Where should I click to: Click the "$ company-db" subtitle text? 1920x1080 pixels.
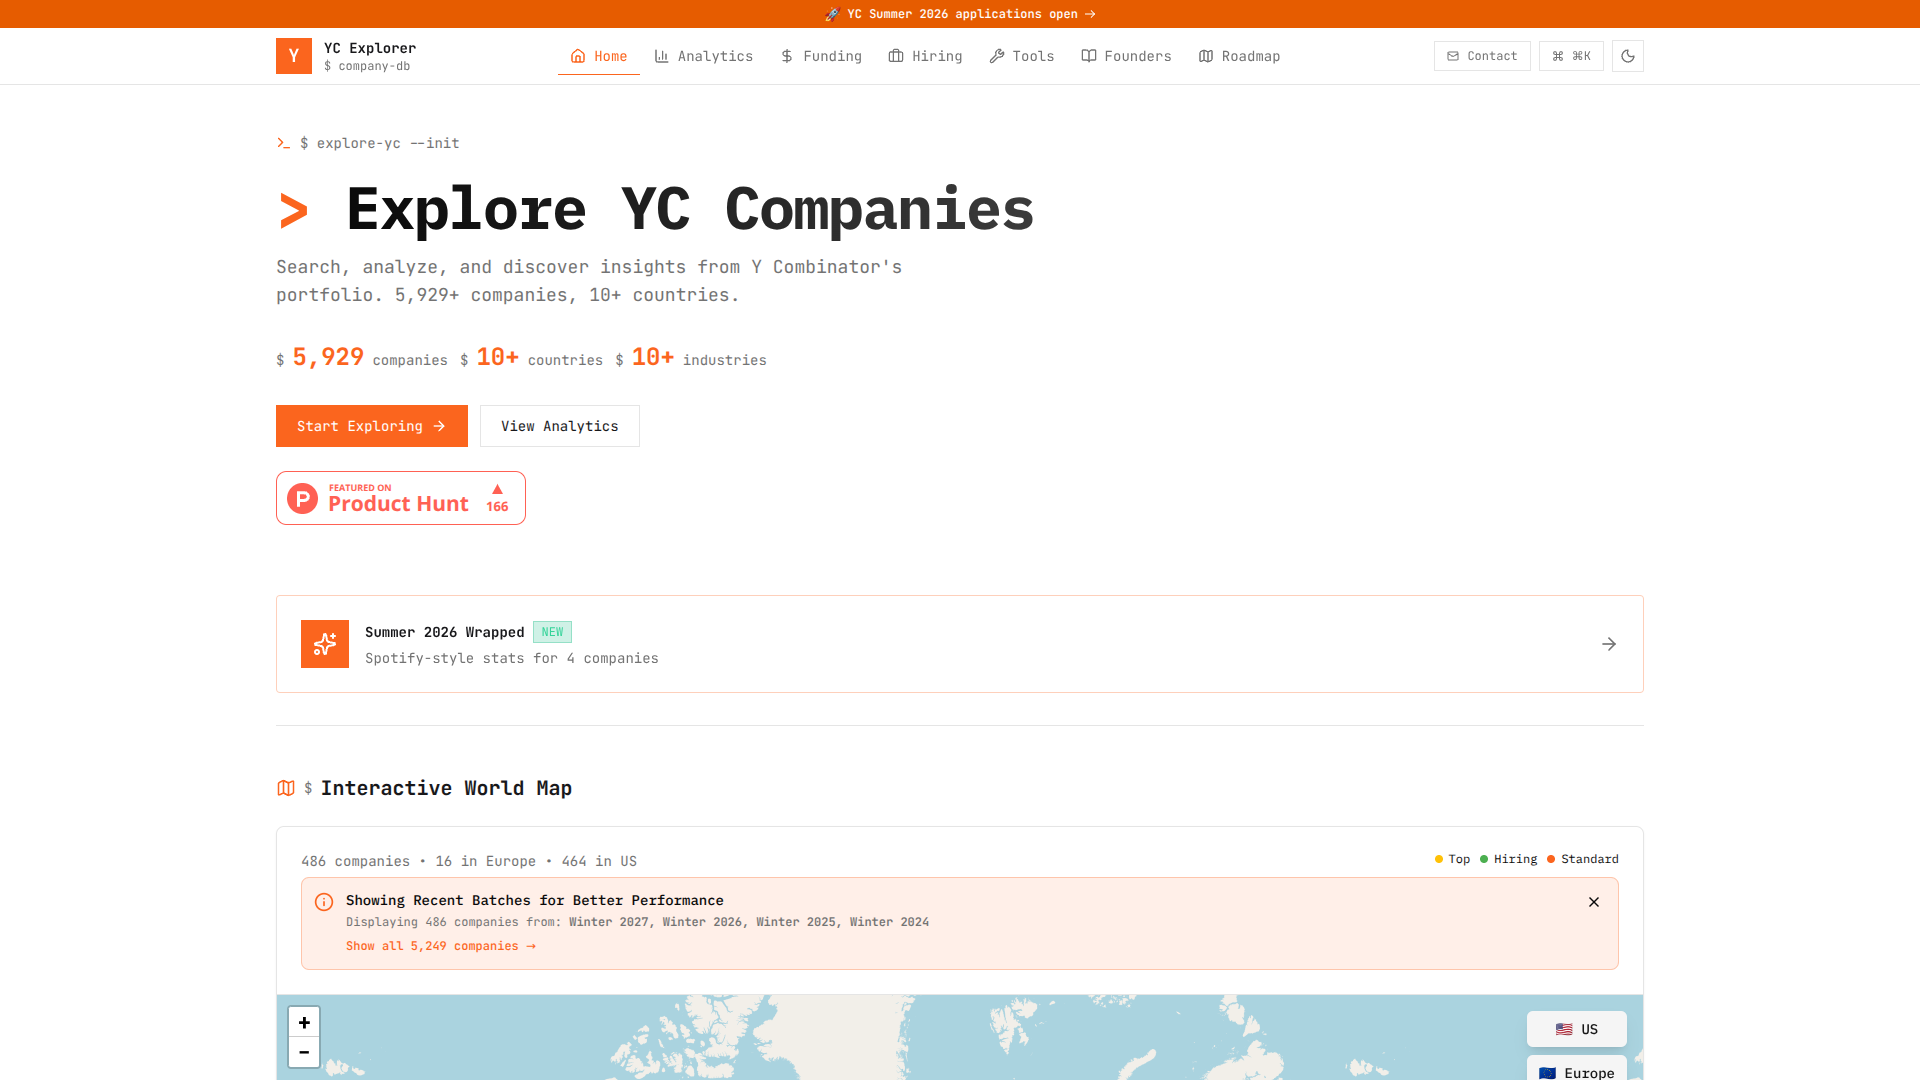(367, 66)
